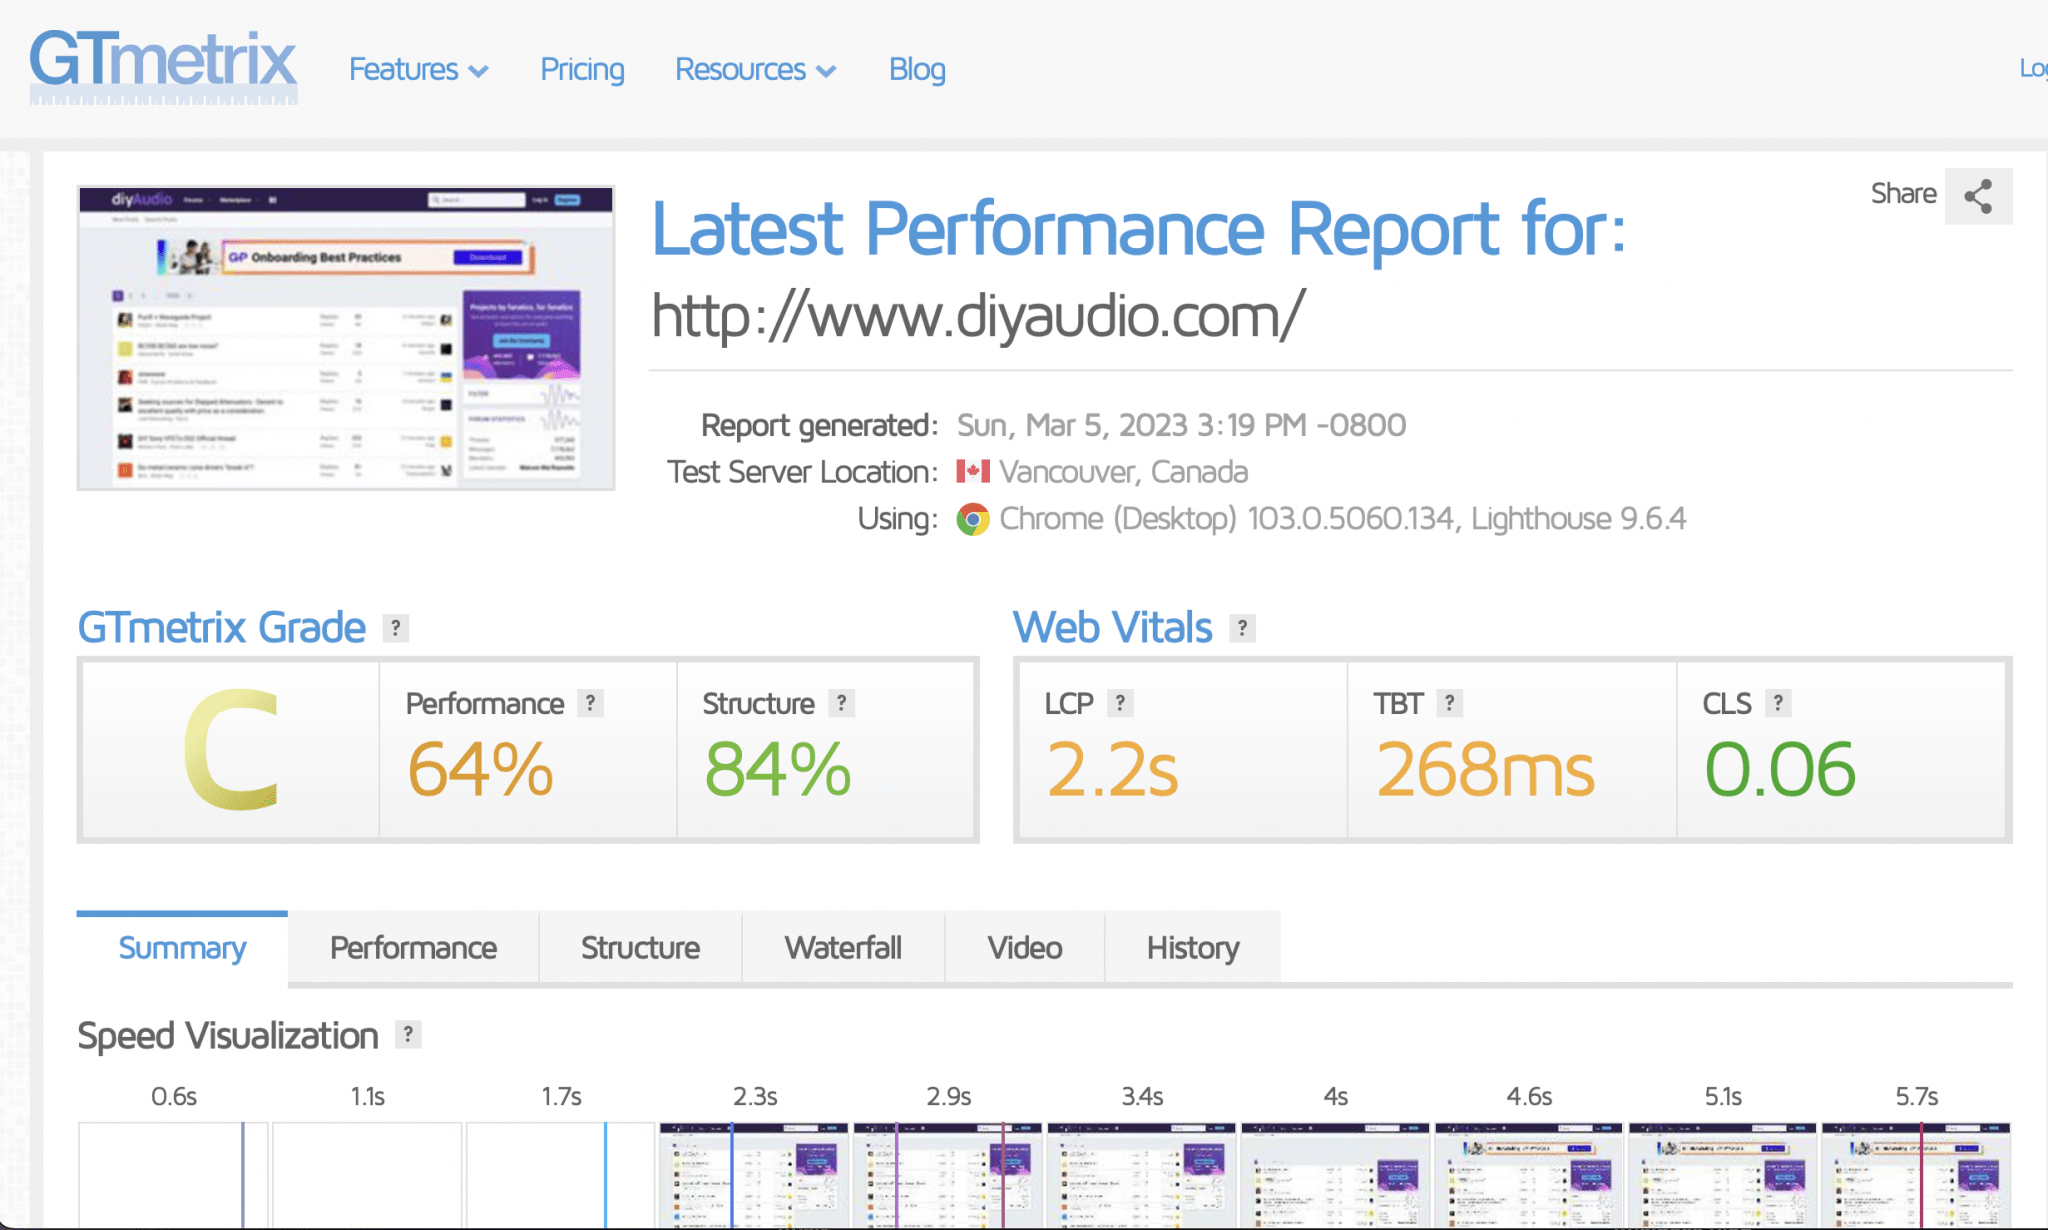Click the 84% Structure score
The image size is (2048, 1230).
pyautogui.click(x=777, y=770)
